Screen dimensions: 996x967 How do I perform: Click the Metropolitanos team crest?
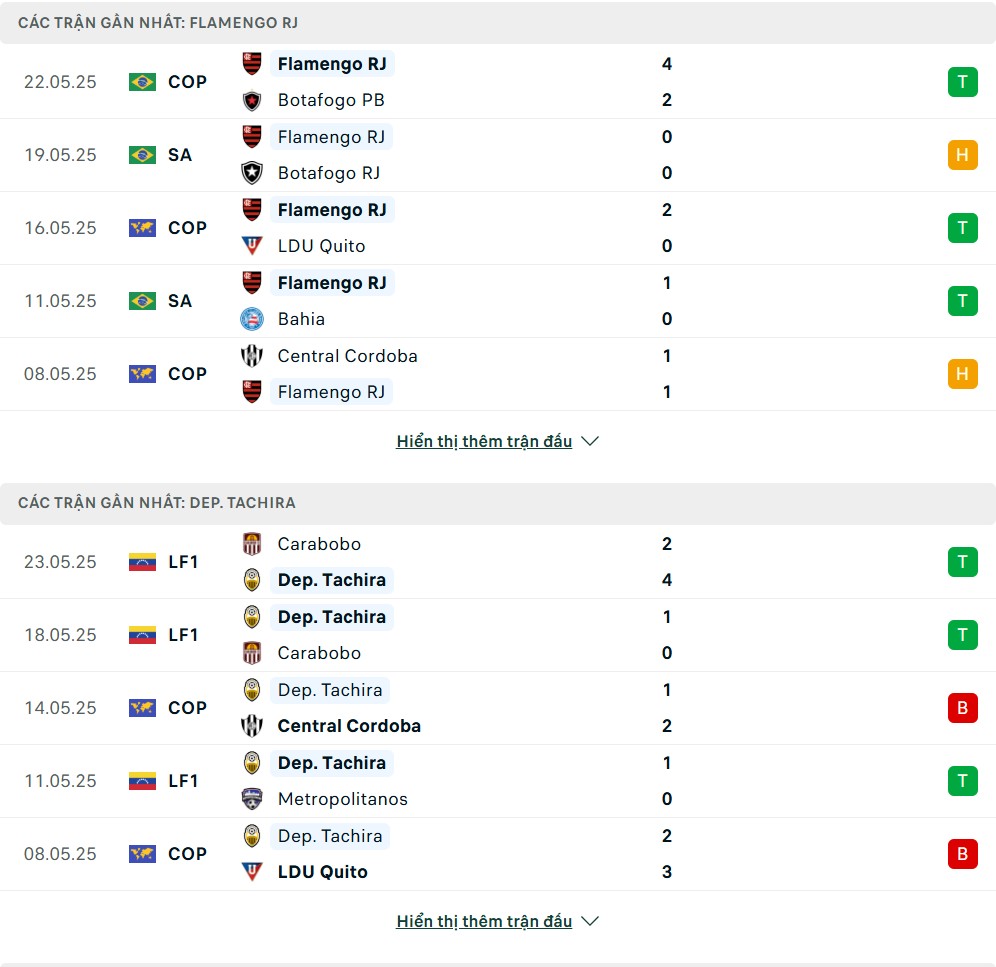(252, 799)
